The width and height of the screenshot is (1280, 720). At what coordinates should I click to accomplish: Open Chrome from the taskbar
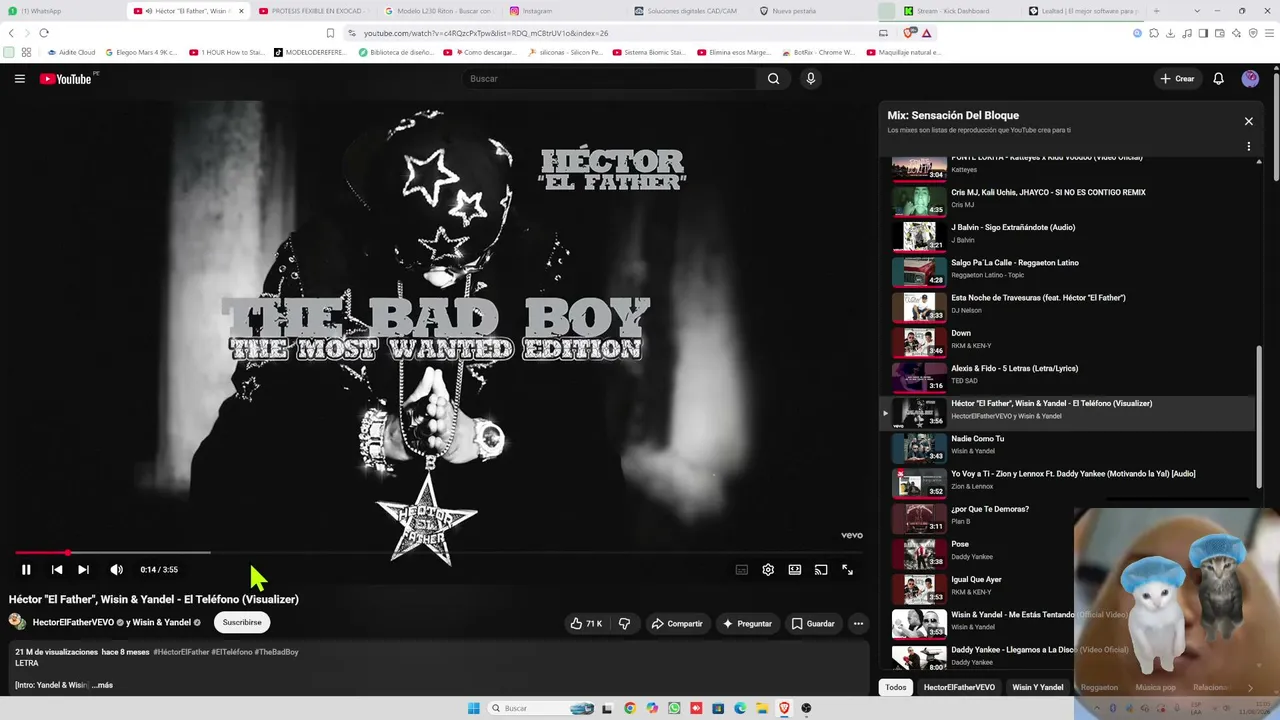630,708
